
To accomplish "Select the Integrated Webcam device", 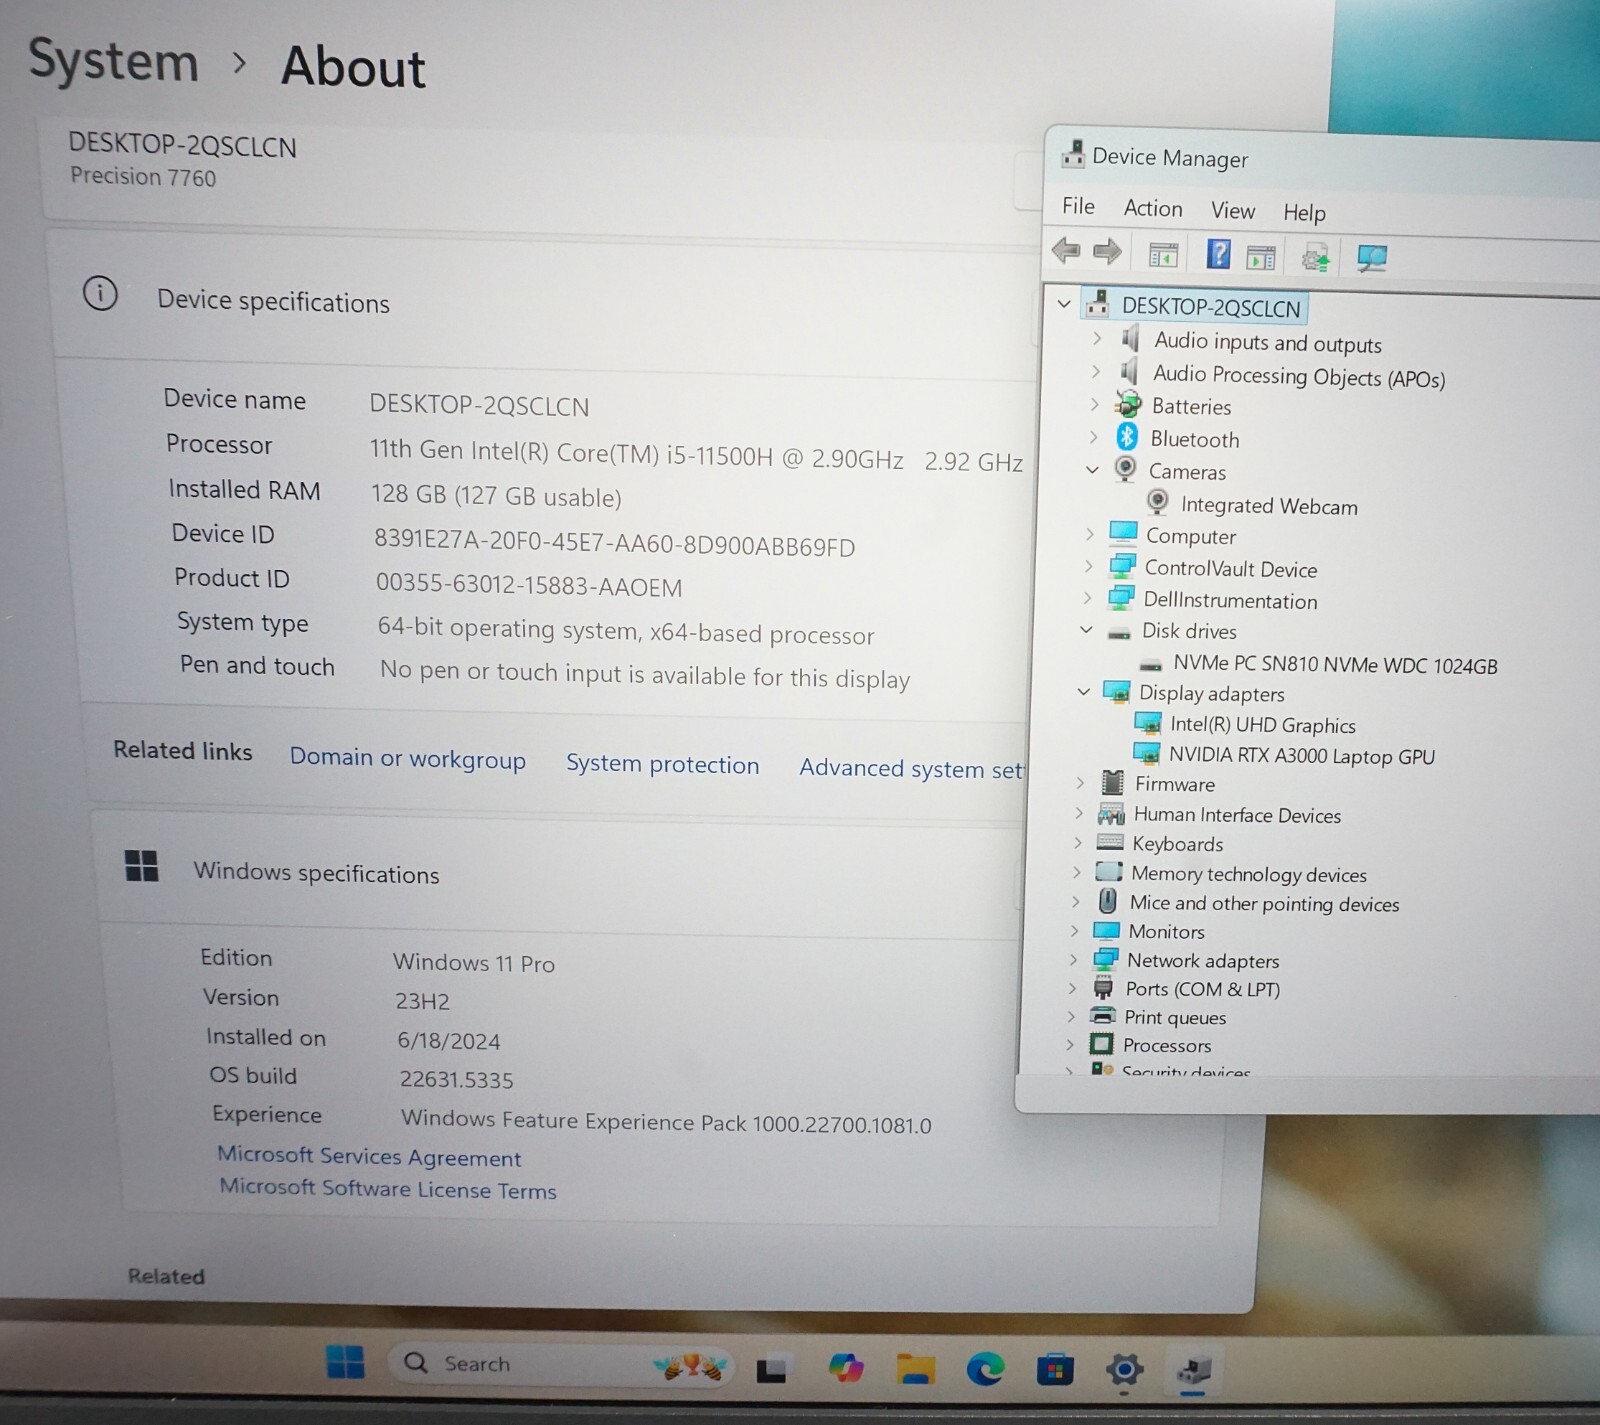I will tap(1268, 506).
